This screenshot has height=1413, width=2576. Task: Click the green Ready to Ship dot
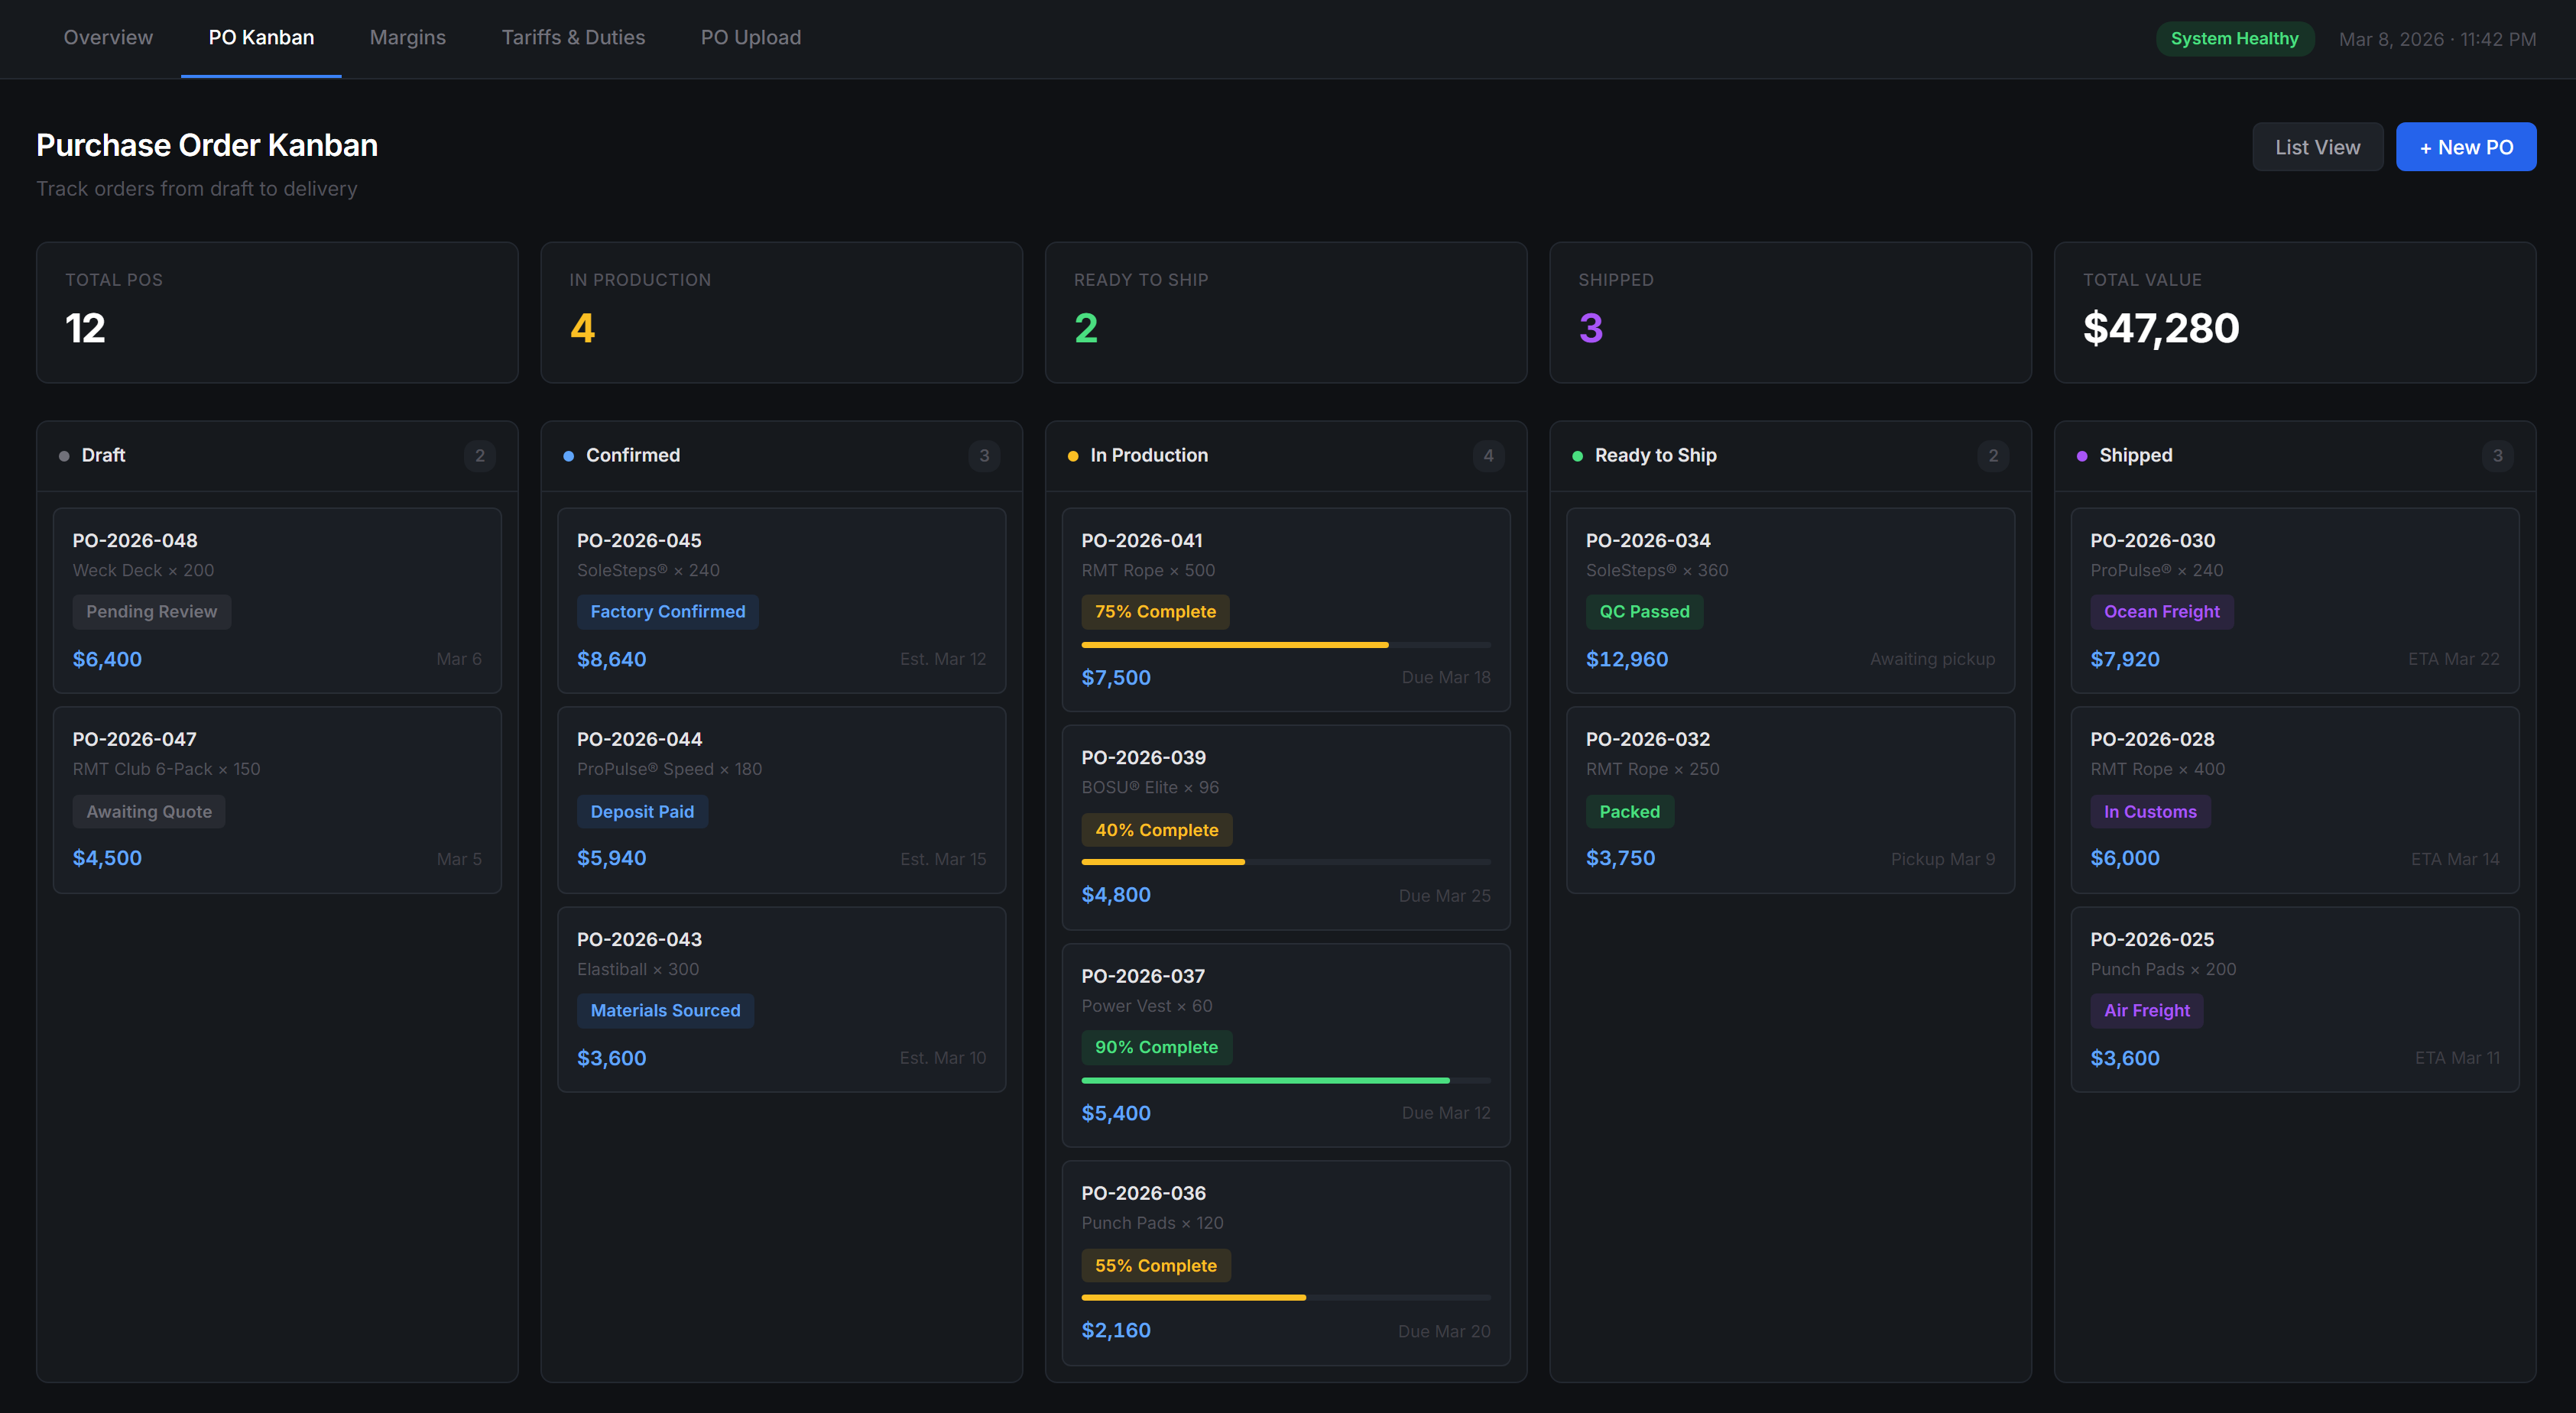[x=1577, y=456]
